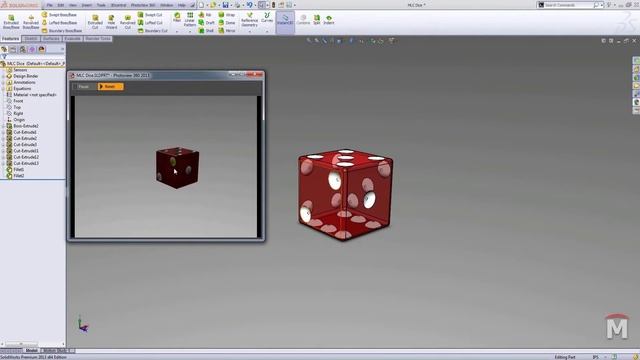The height and width of the screenshot is (360, 640).
Task: Expand the Curves dropdown arrow
Action: click(267, 31)
